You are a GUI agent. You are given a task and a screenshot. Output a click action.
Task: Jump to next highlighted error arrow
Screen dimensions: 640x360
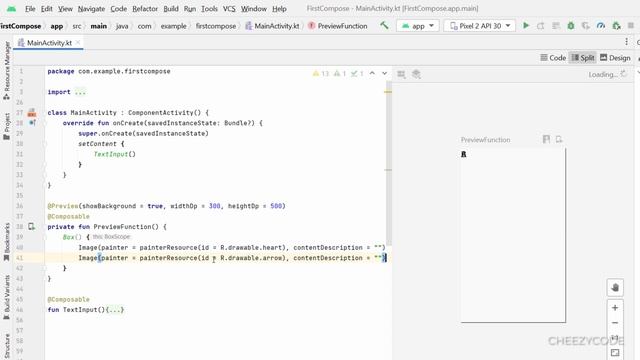click(384, 73)
